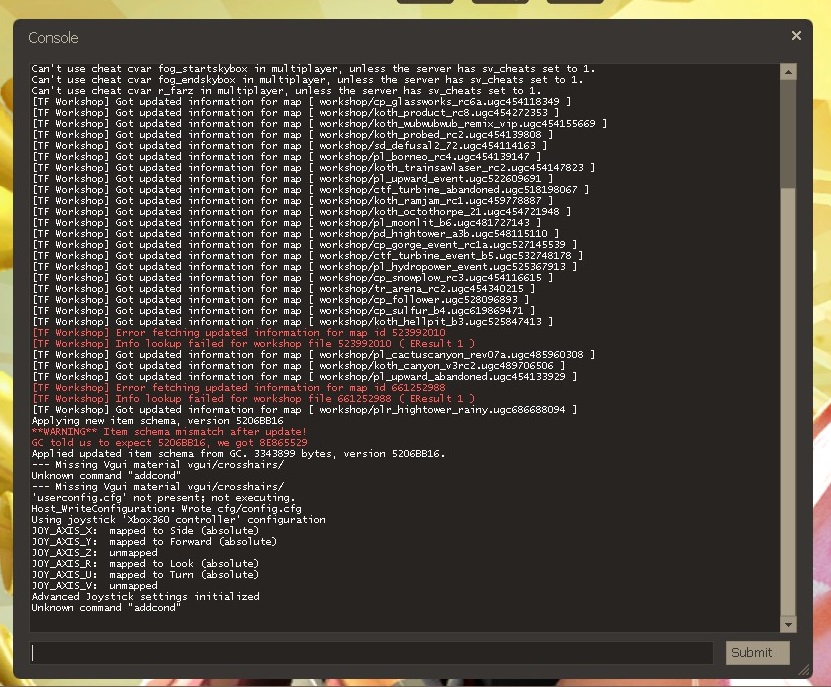This screenshot has width=831, height=687.
Task: Click the scrollbar up arrow
Action: pyautogui.click(x=788, y=72)
